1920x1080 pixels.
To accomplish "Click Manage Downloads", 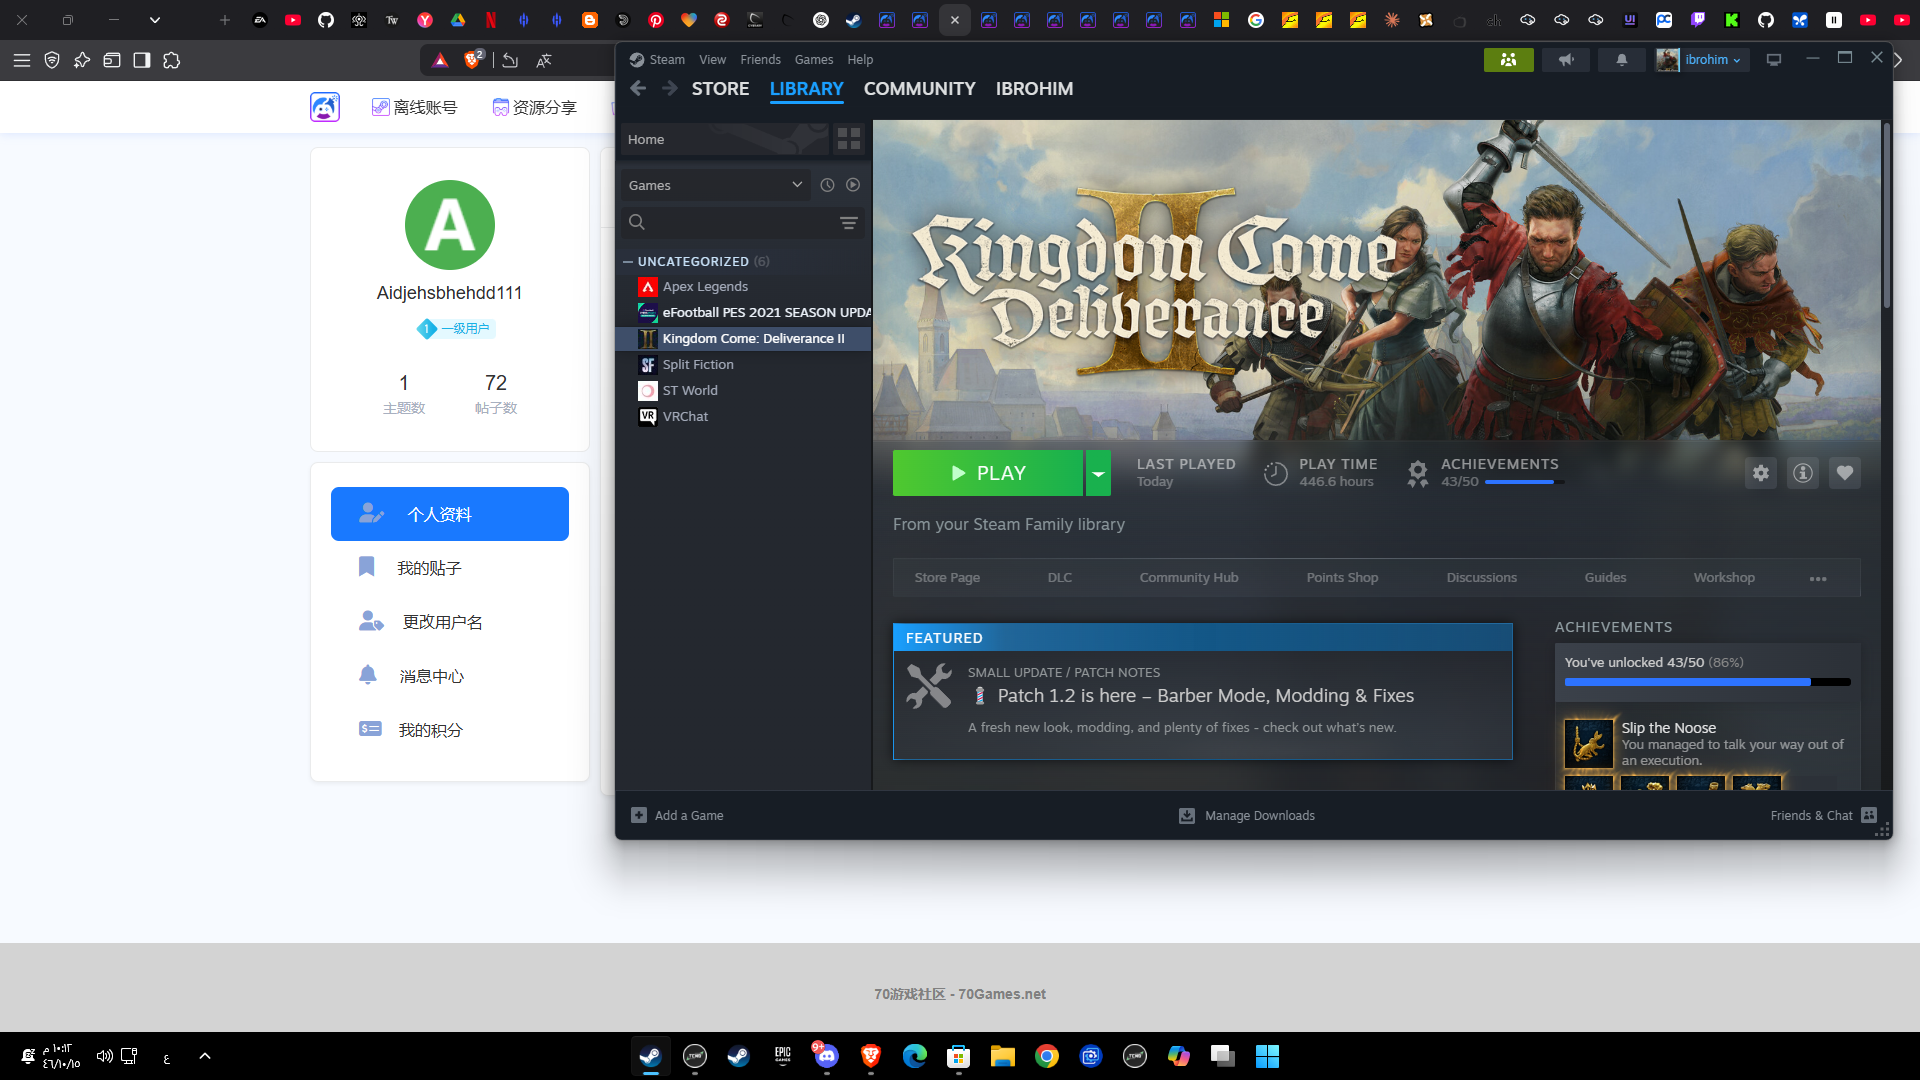I will point(1247,816).
